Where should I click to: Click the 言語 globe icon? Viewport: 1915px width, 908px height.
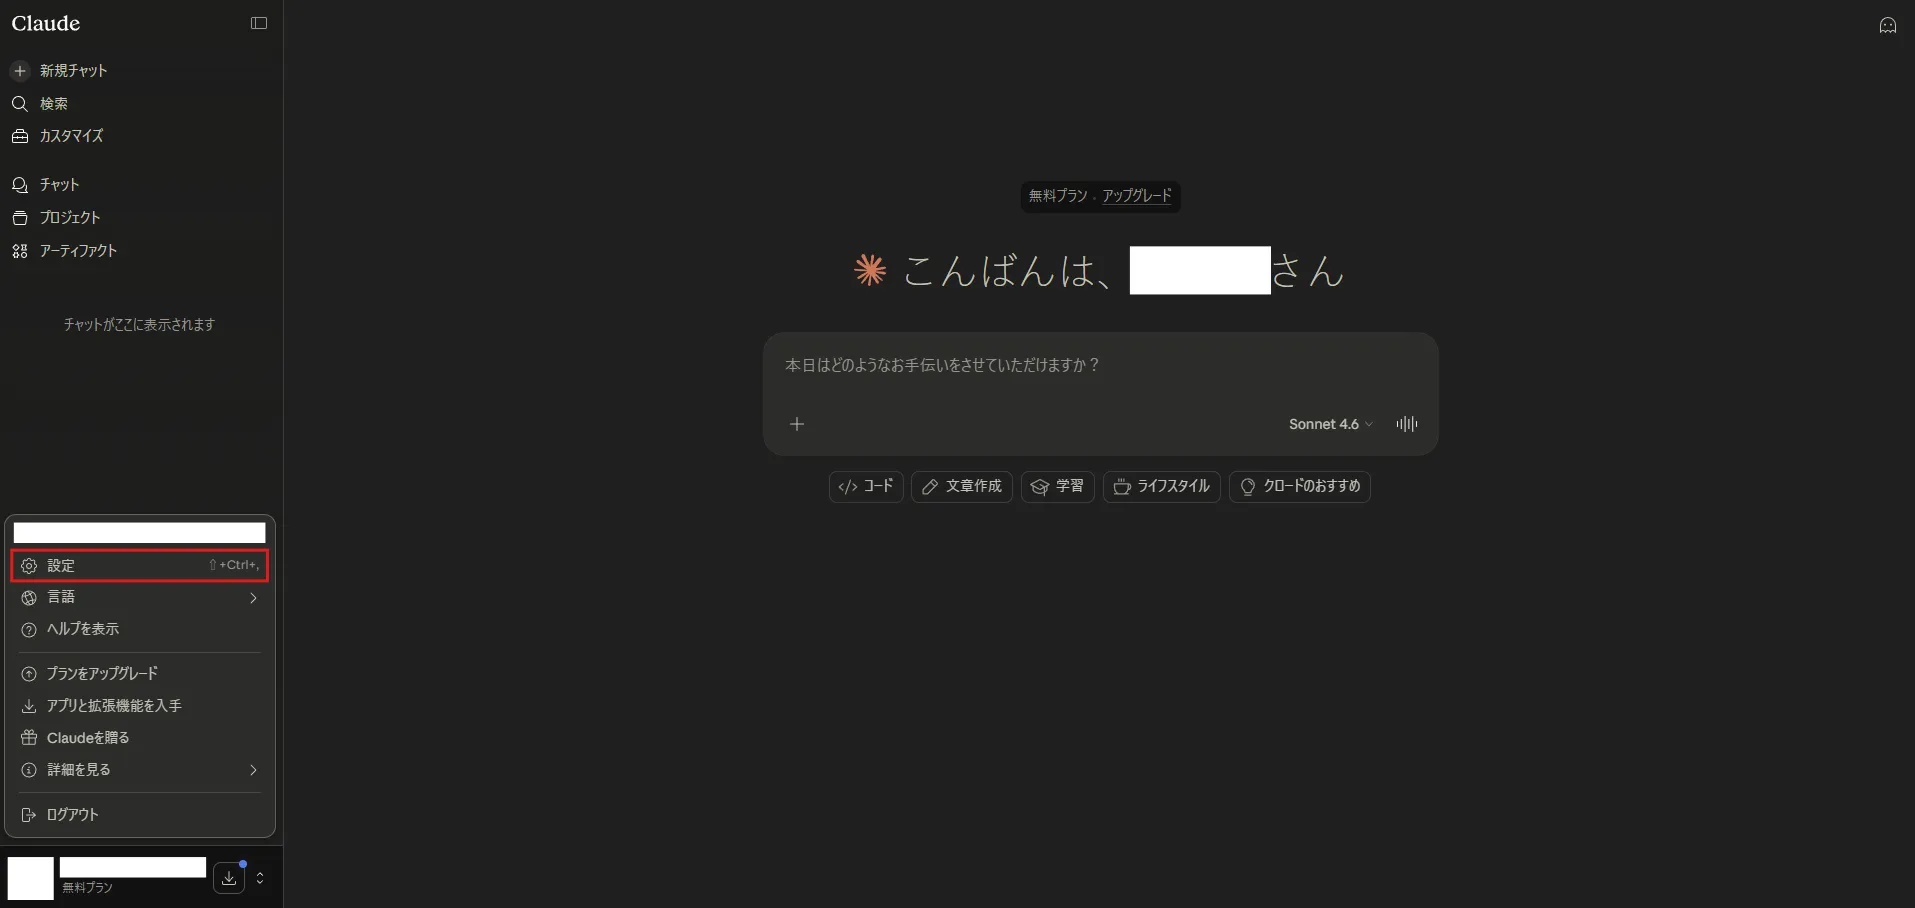point(29,598)
